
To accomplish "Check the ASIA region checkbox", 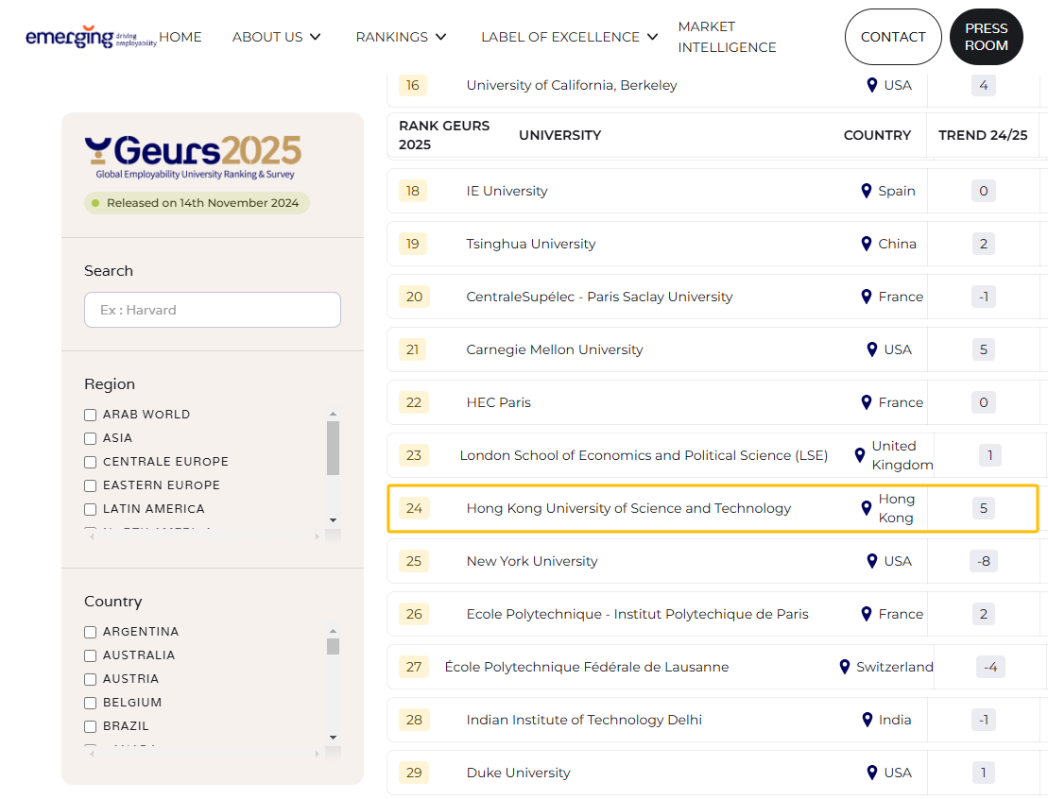I will (90, 438).
